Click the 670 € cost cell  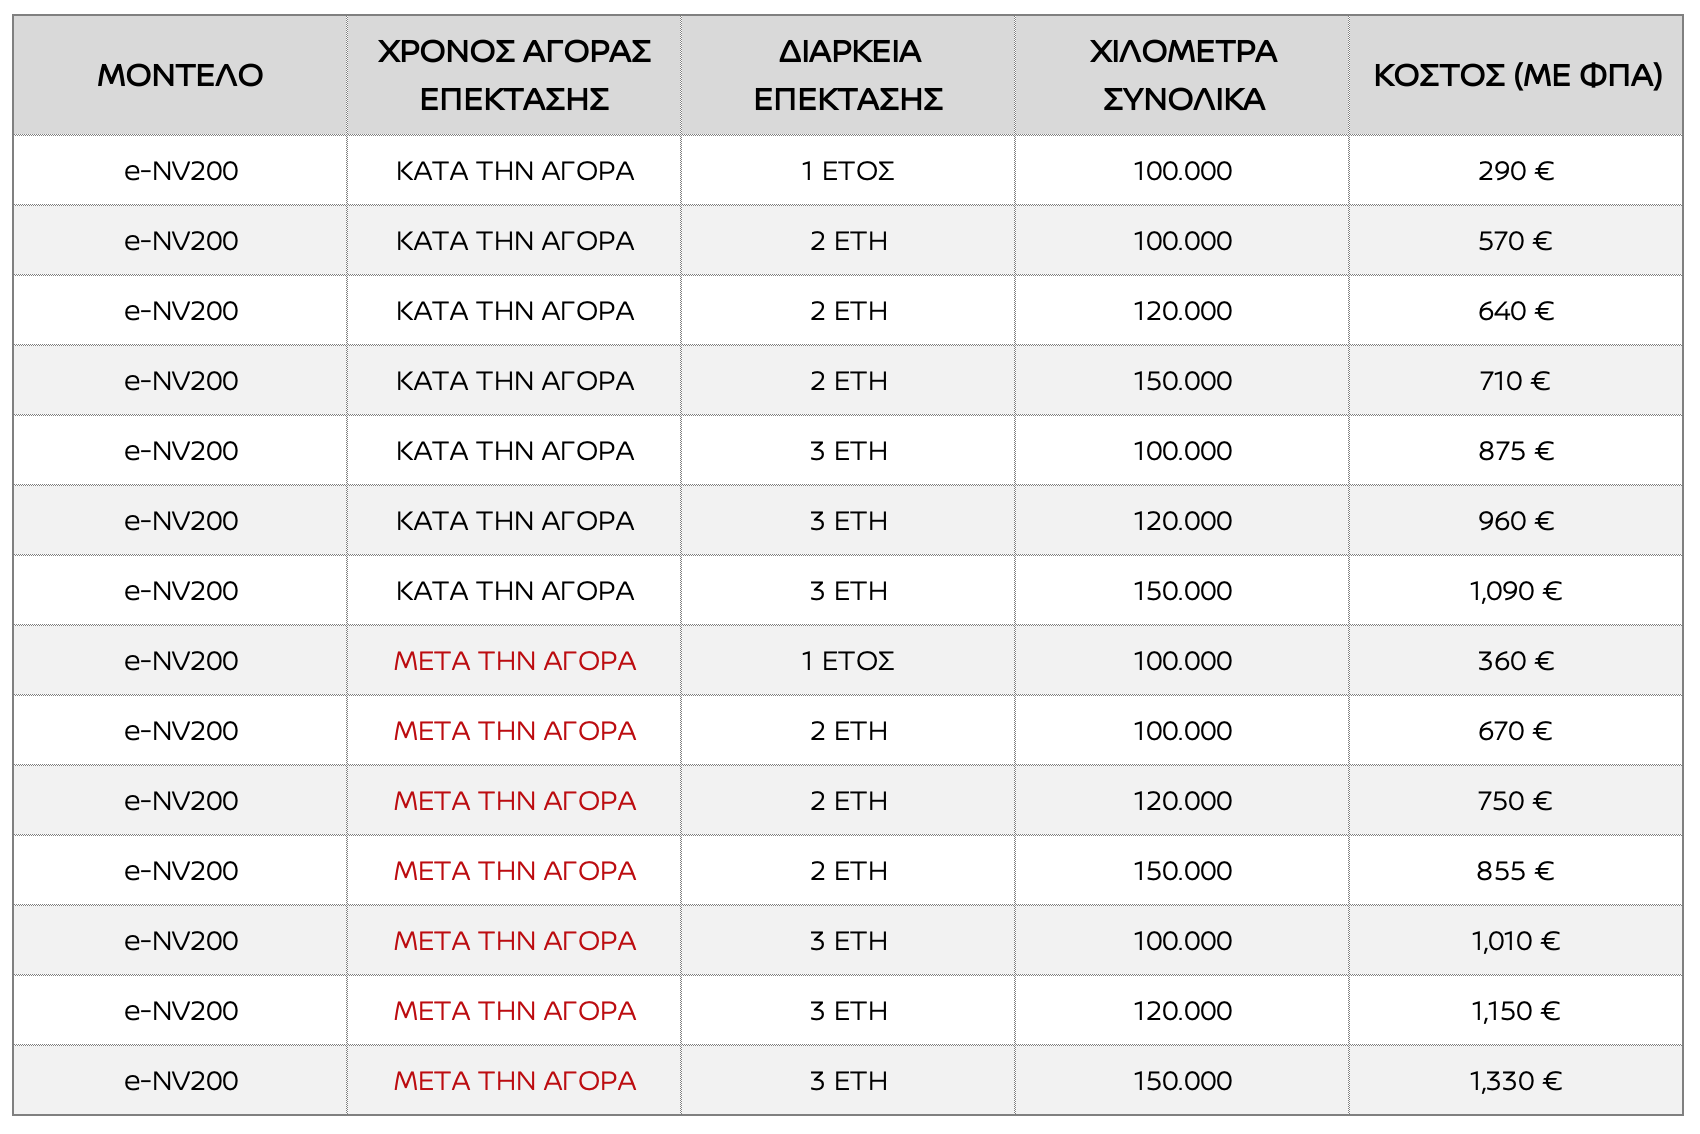pos(1516,731)
